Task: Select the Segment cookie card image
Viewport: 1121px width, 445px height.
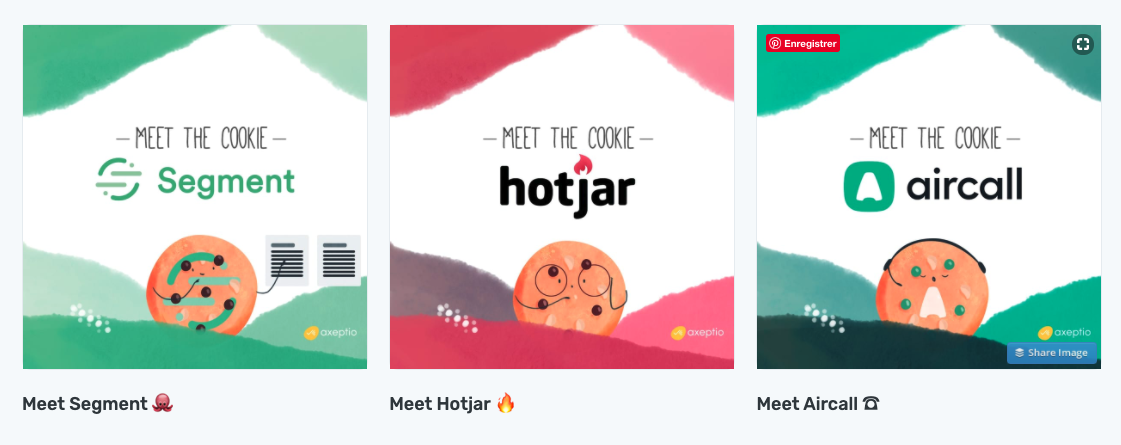Action: [195, 197]
